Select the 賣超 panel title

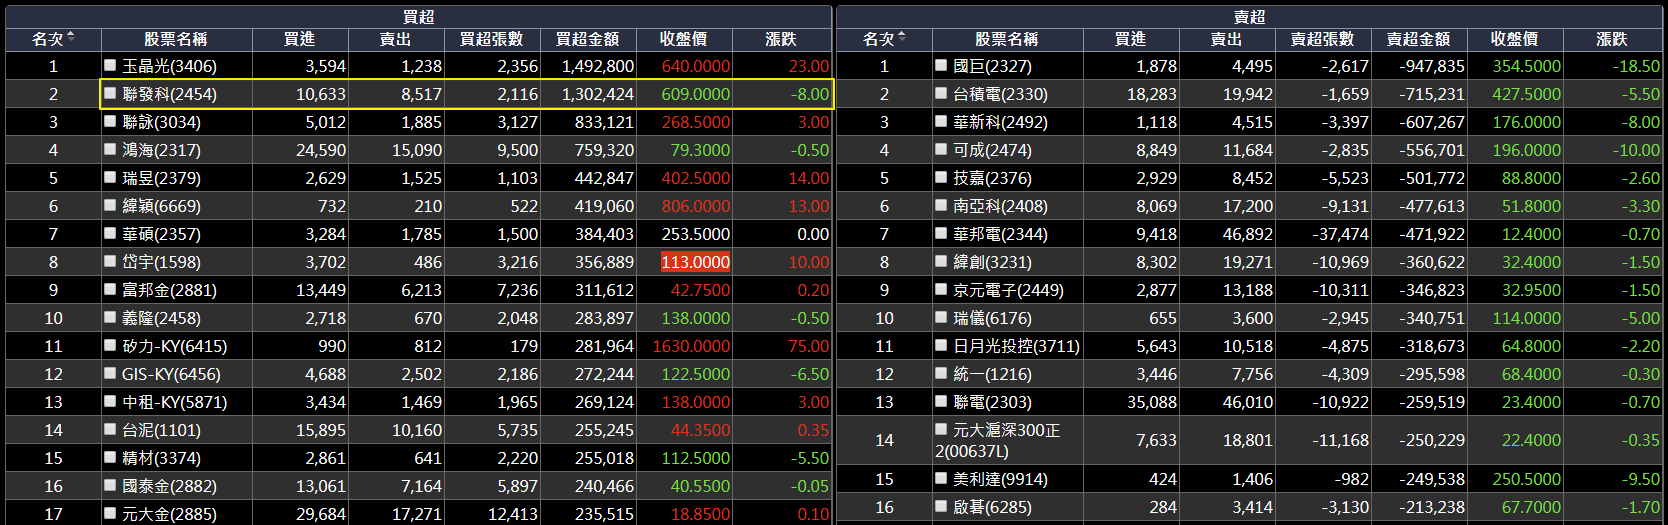point(1249,17)
